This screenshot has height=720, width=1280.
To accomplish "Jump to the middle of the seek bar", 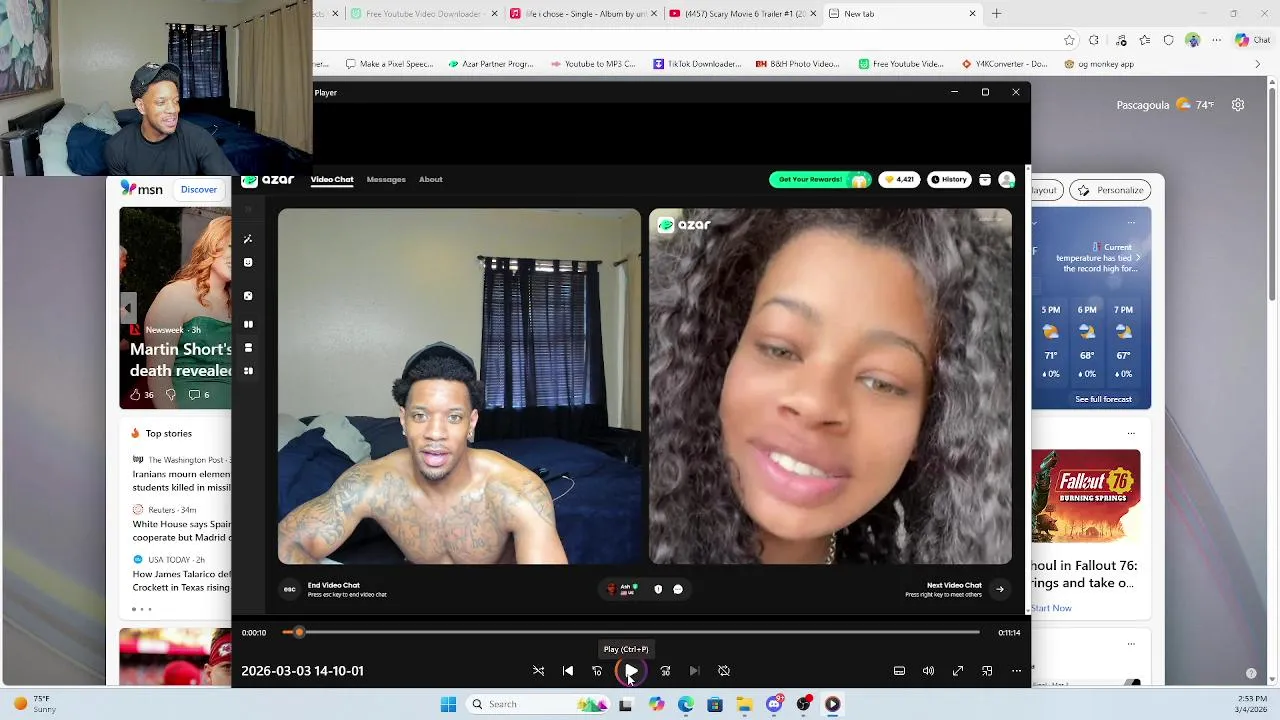I will (631, 632).
